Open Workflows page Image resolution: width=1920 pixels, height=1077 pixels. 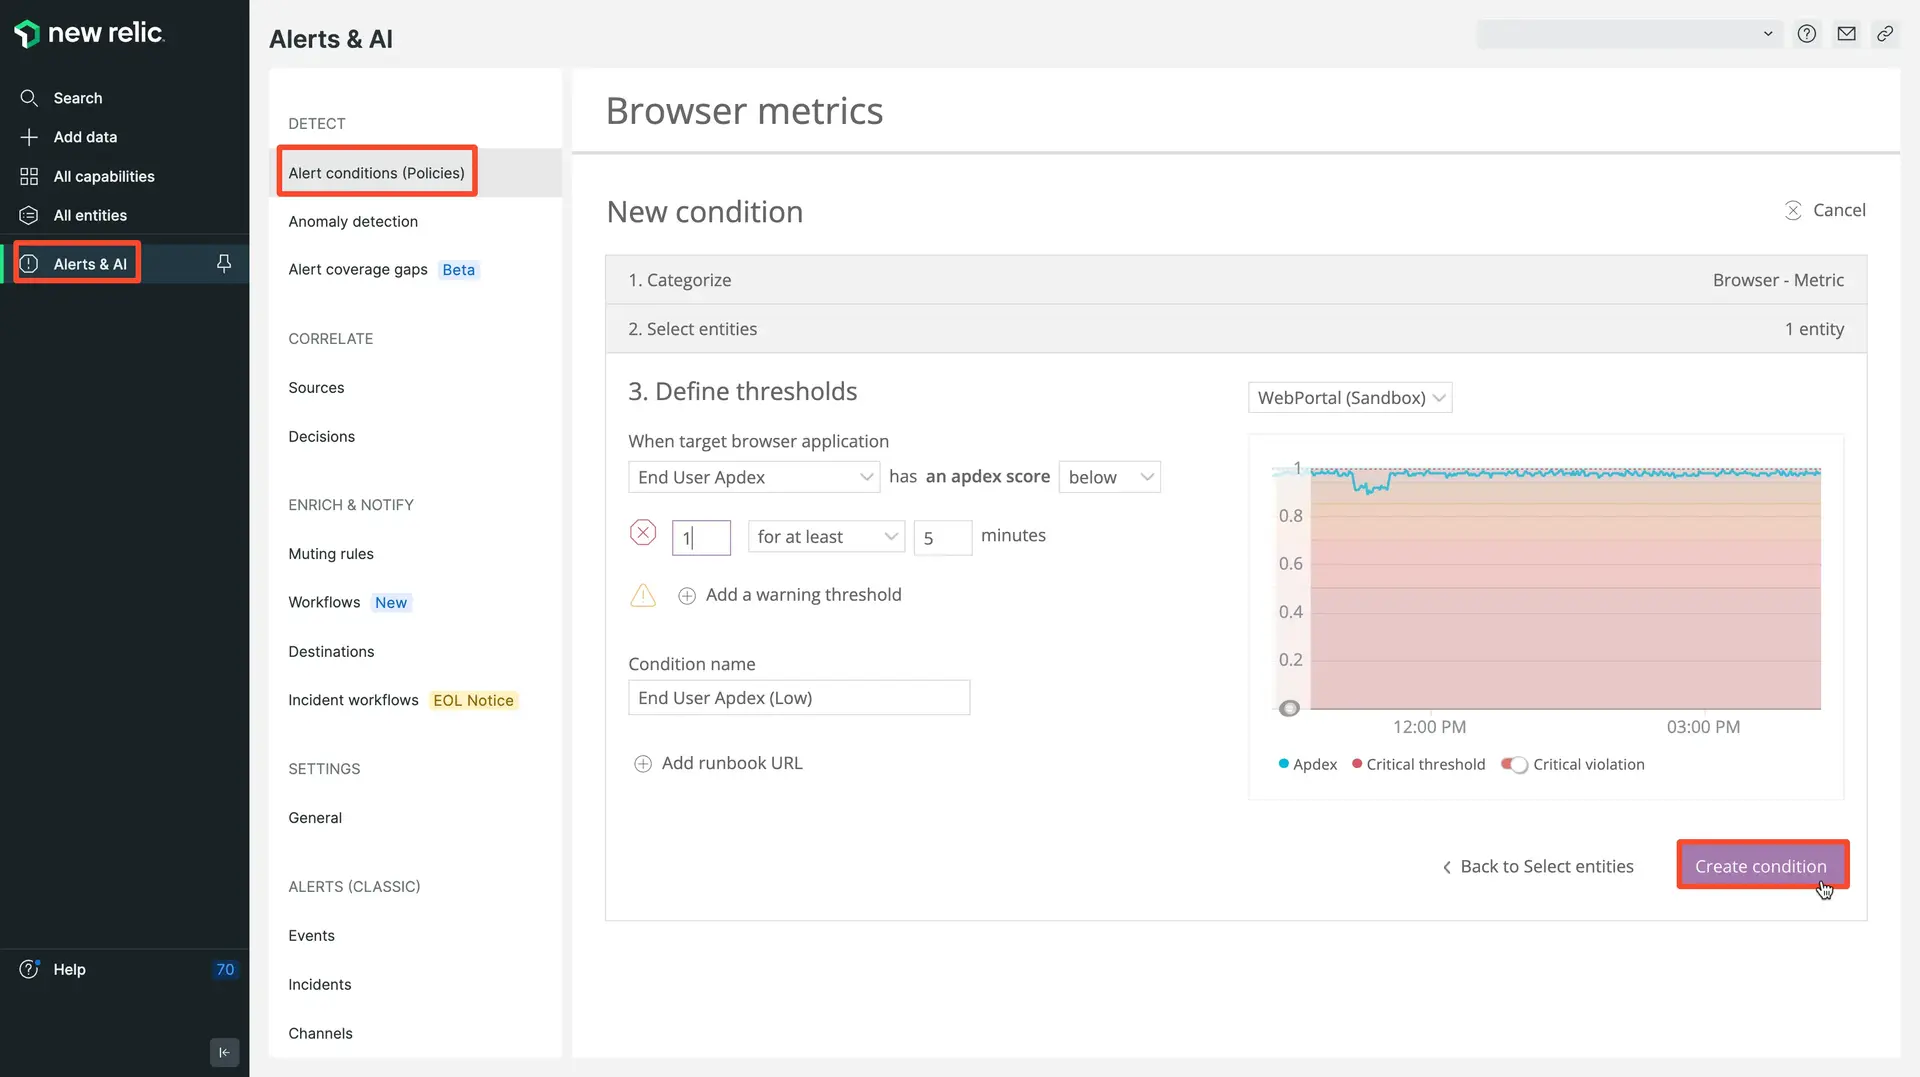[324, 602]
